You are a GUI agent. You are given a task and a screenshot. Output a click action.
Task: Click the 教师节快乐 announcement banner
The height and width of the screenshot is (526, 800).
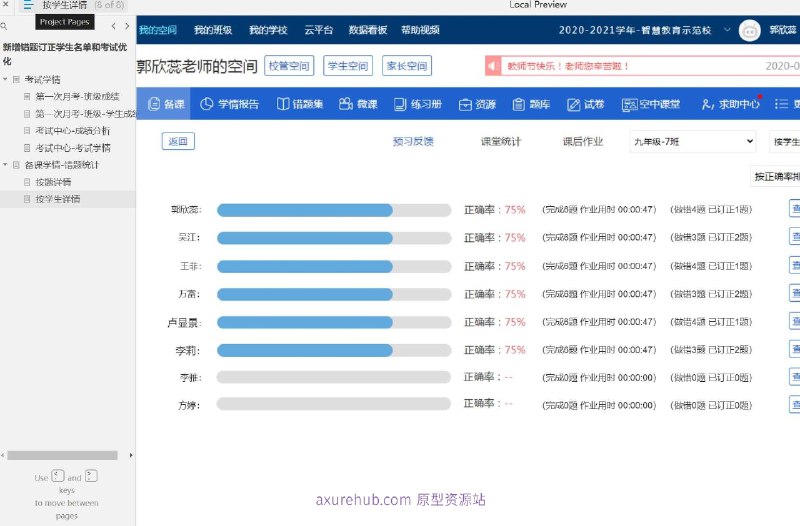click(x=643, y=66)
